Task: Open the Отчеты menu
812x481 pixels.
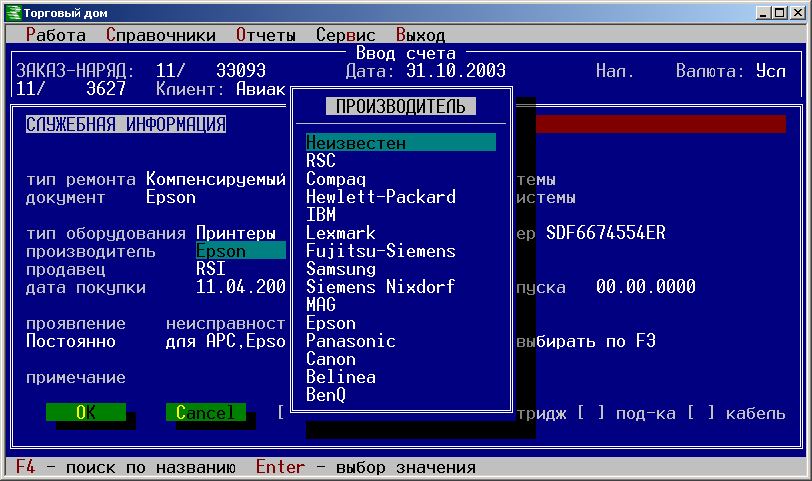Action: point(266,35)
